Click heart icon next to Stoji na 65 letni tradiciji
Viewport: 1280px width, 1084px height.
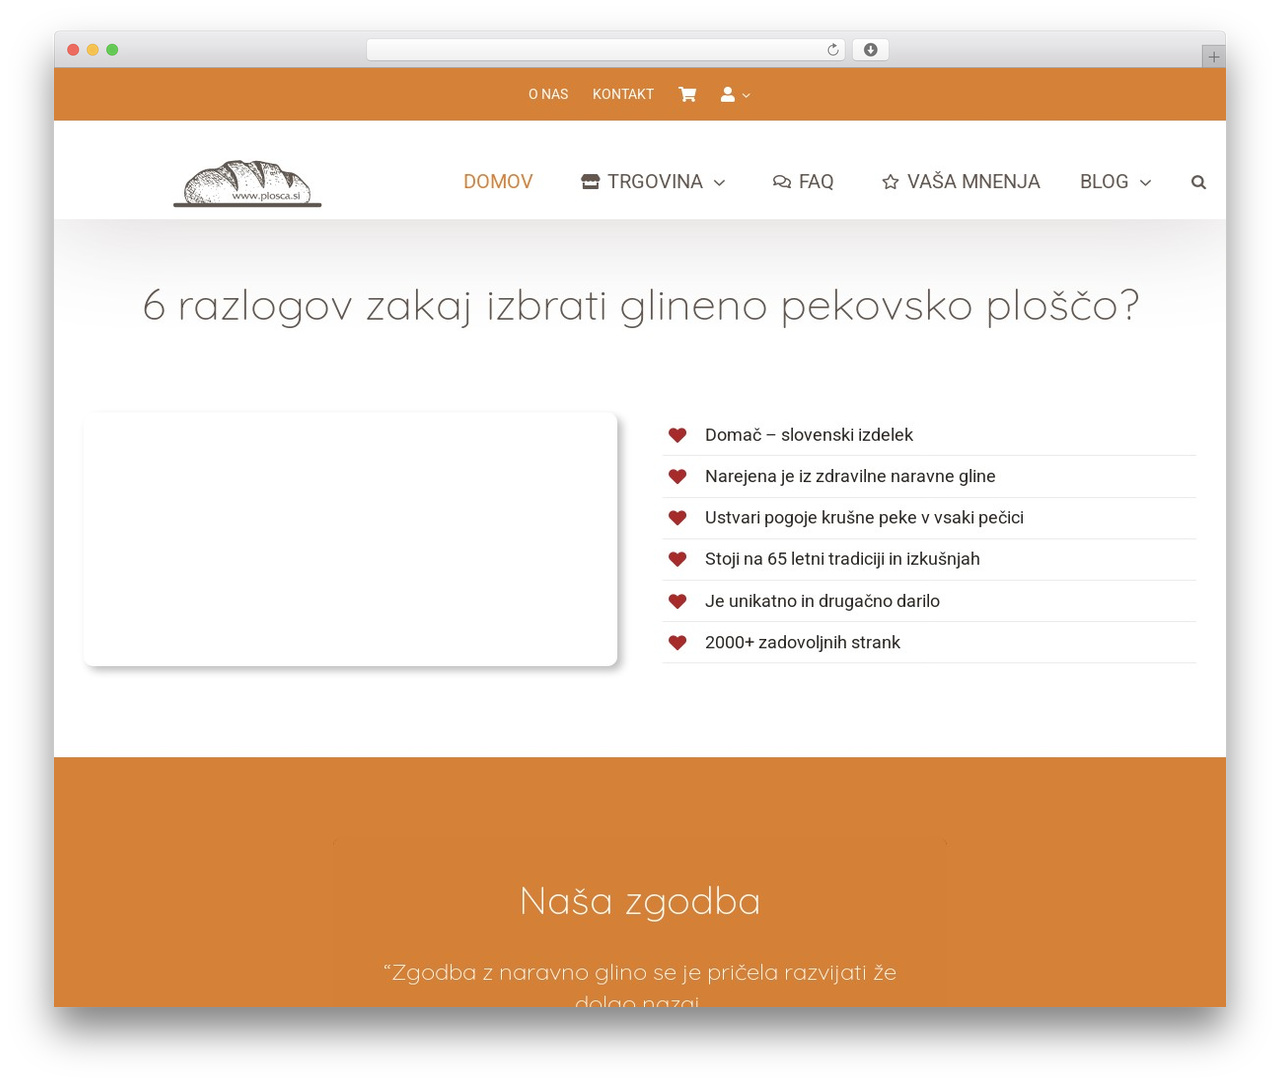(x=677, y=559)
